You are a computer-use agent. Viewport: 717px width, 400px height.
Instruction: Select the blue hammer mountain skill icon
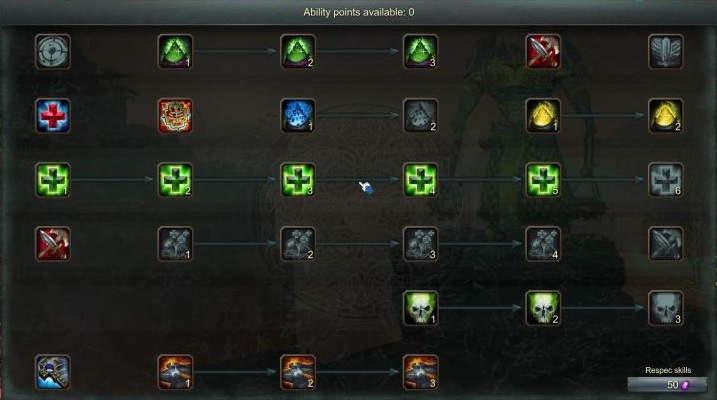coord(53,372)
